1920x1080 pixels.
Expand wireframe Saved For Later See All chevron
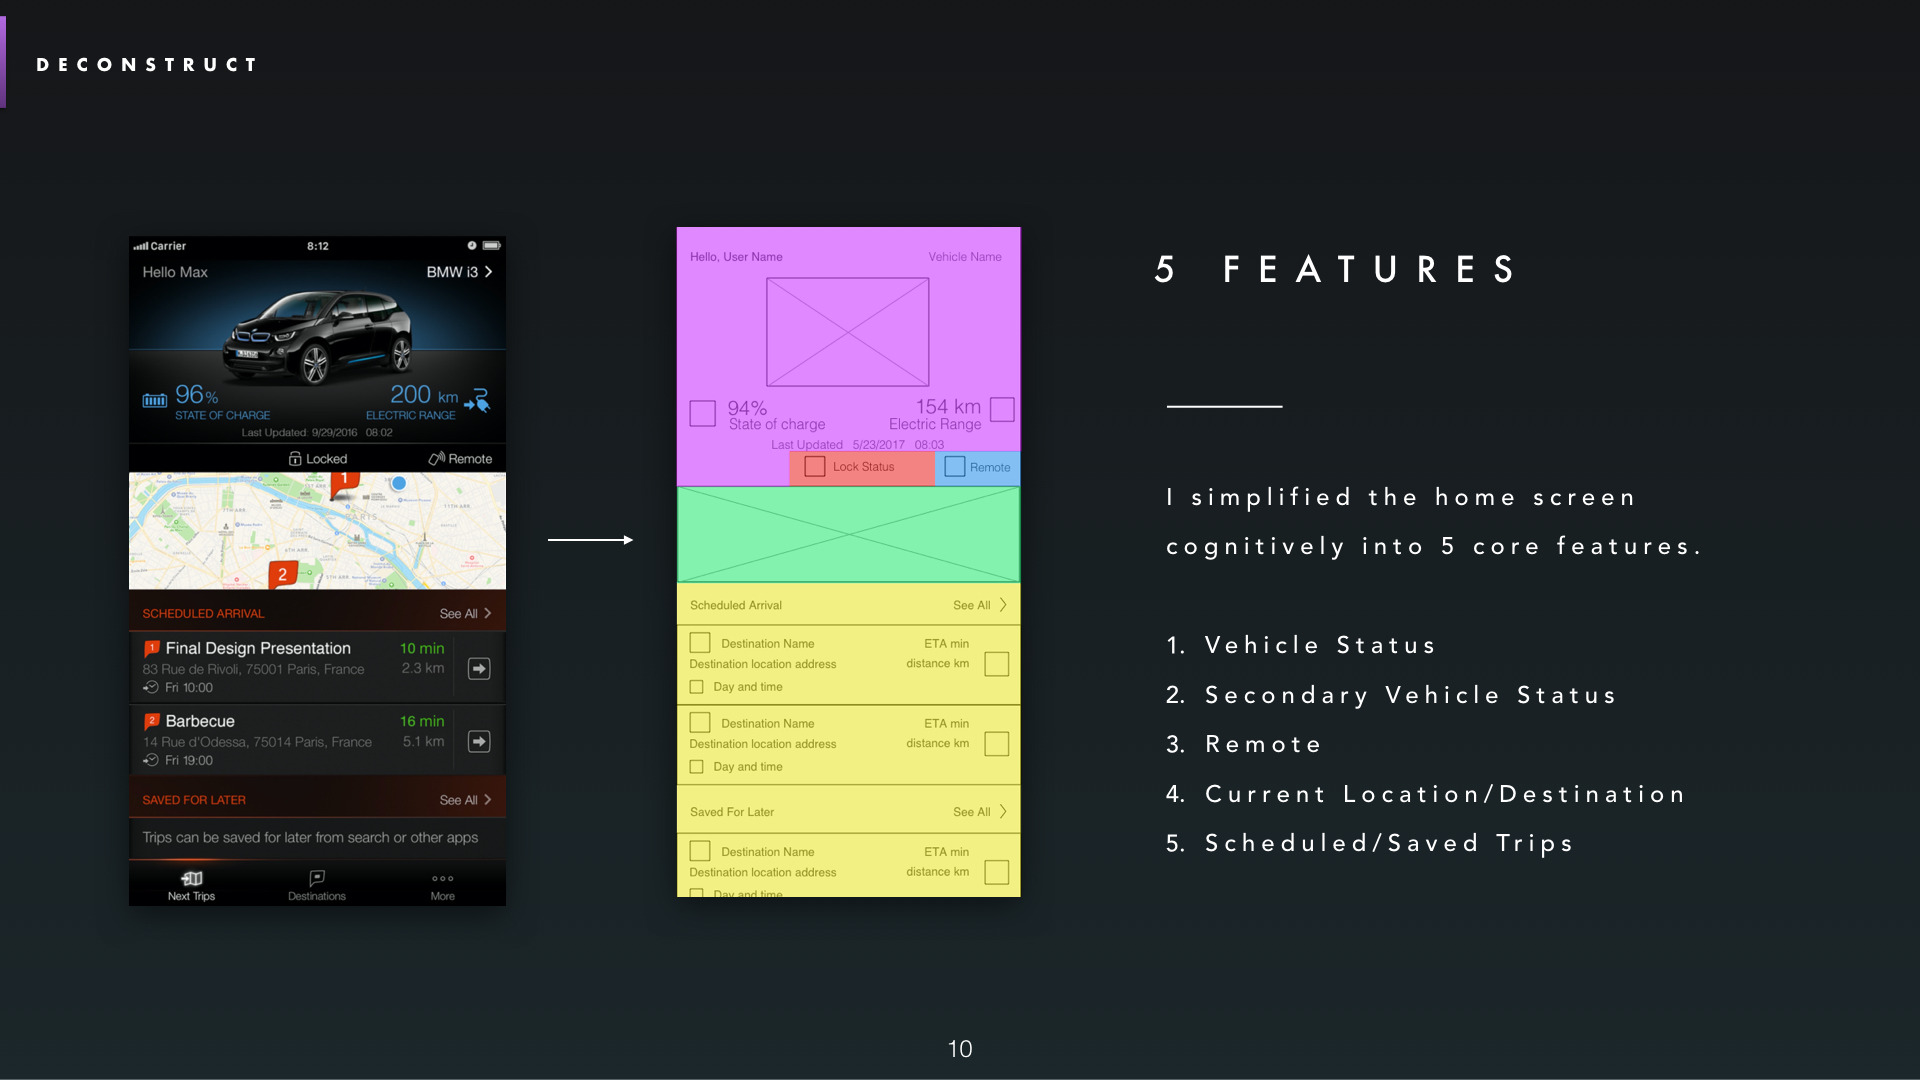pyautogui.click(x=1003, y=812)
